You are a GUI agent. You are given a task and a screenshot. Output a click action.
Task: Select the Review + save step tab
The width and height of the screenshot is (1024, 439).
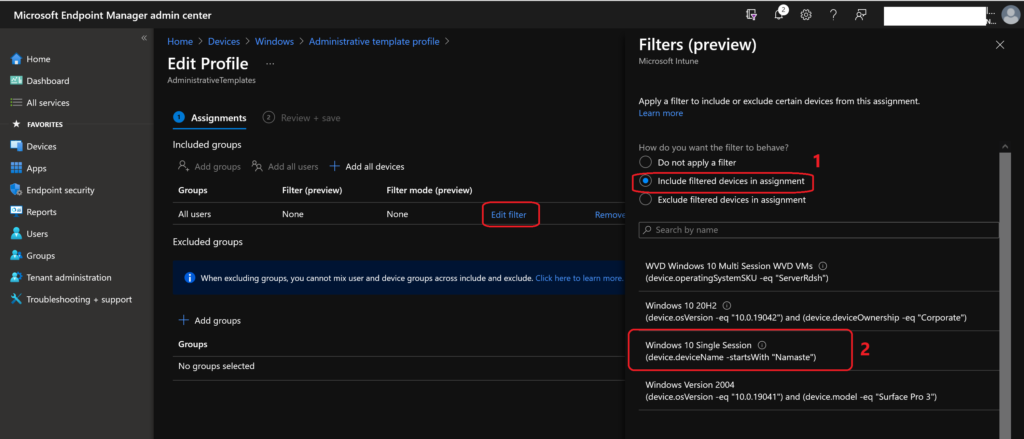(x=302, y=118)
